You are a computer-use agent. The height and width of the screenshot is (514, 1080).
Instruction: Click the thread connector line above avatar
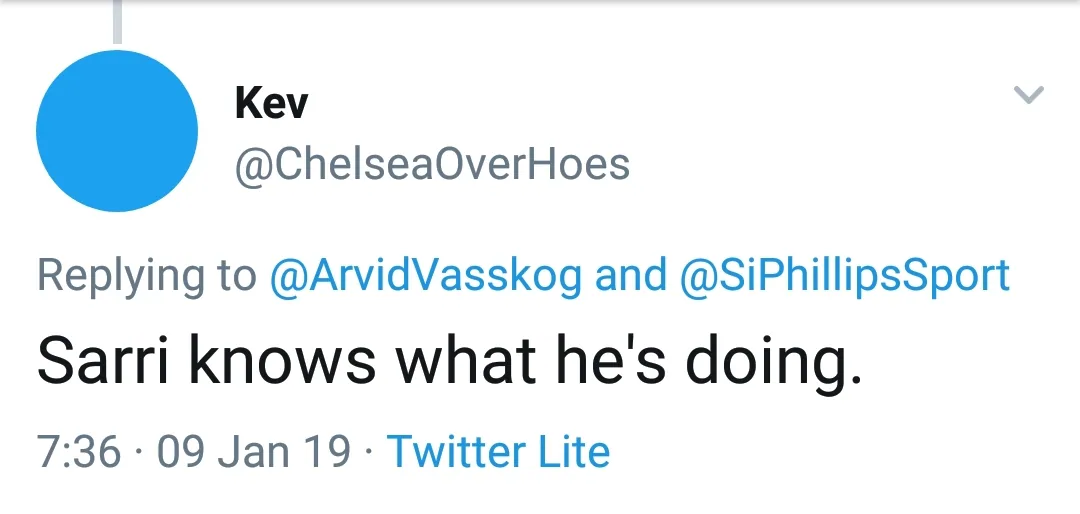pyautogui.click(x=117, y=22)
